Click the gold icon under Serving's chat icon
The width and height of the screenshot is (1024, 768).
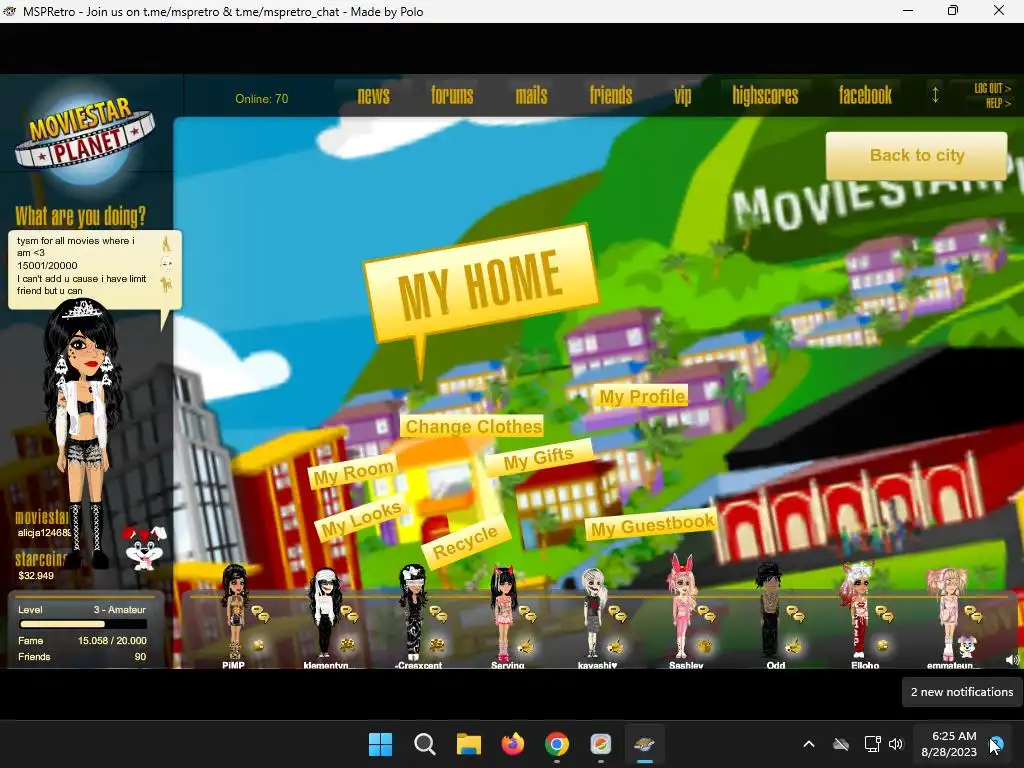526,646
